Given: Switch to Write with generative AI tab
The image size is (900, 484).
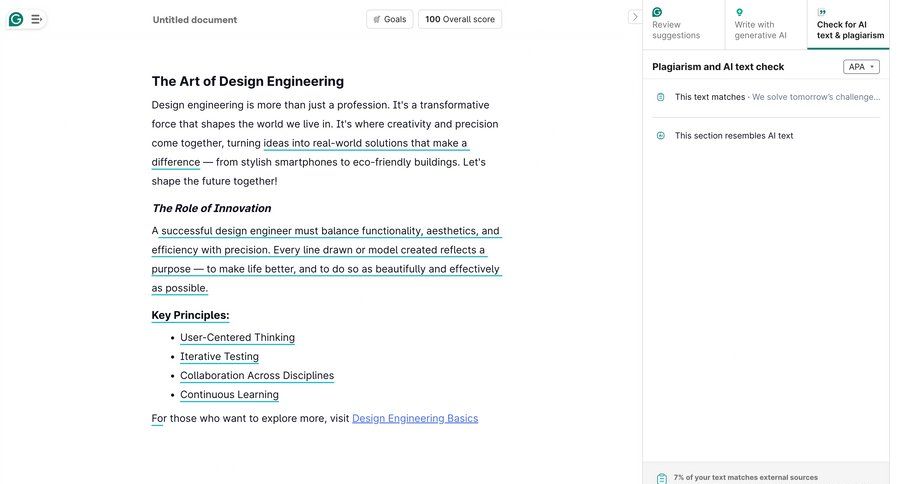Looking at the screenshot, I should [766, 25].
